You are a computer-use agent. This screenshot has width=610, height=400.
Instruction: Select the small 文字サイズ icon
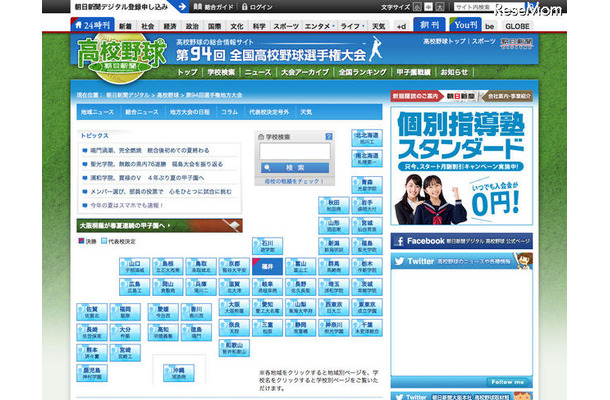(417, 7)
